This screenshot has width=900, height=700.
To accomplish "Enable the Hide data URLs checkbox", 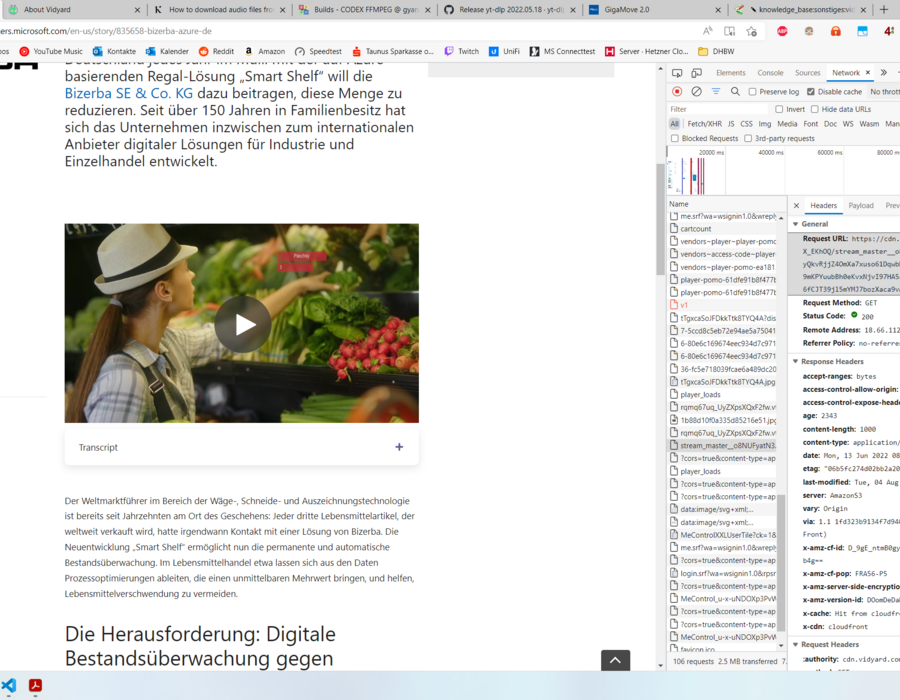I will (x=814, y=109).
